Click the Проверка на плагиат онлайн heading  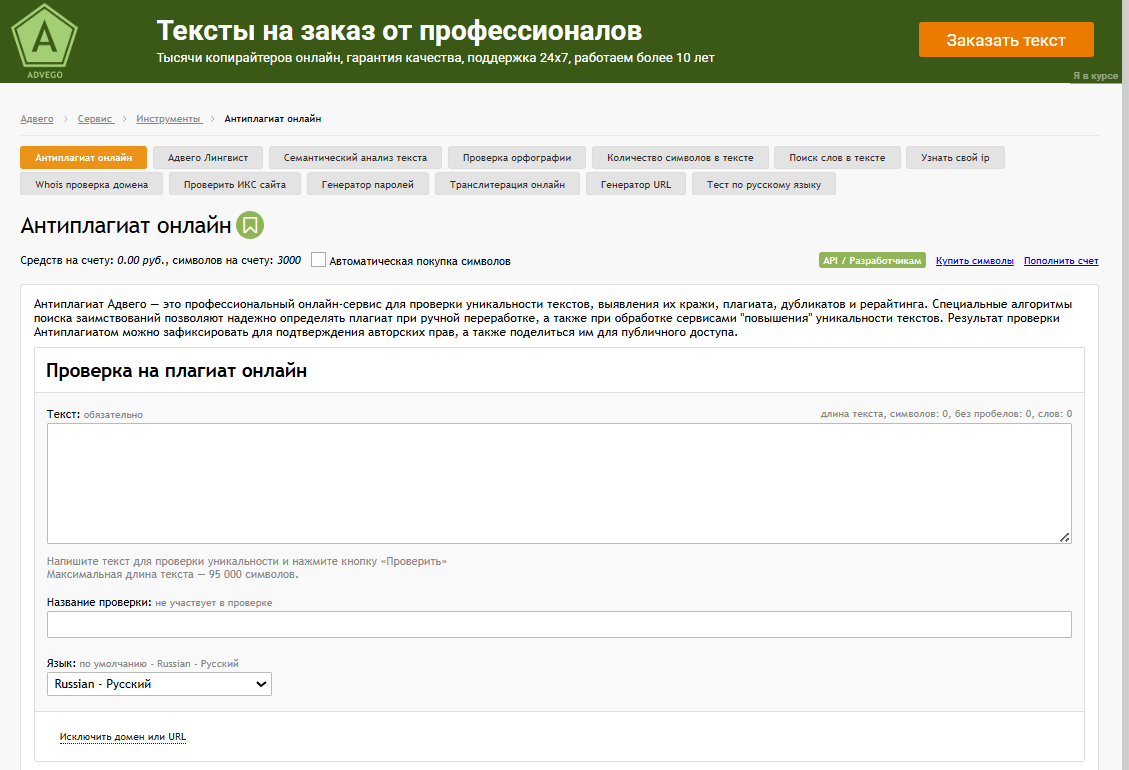[x=176, y=370]
